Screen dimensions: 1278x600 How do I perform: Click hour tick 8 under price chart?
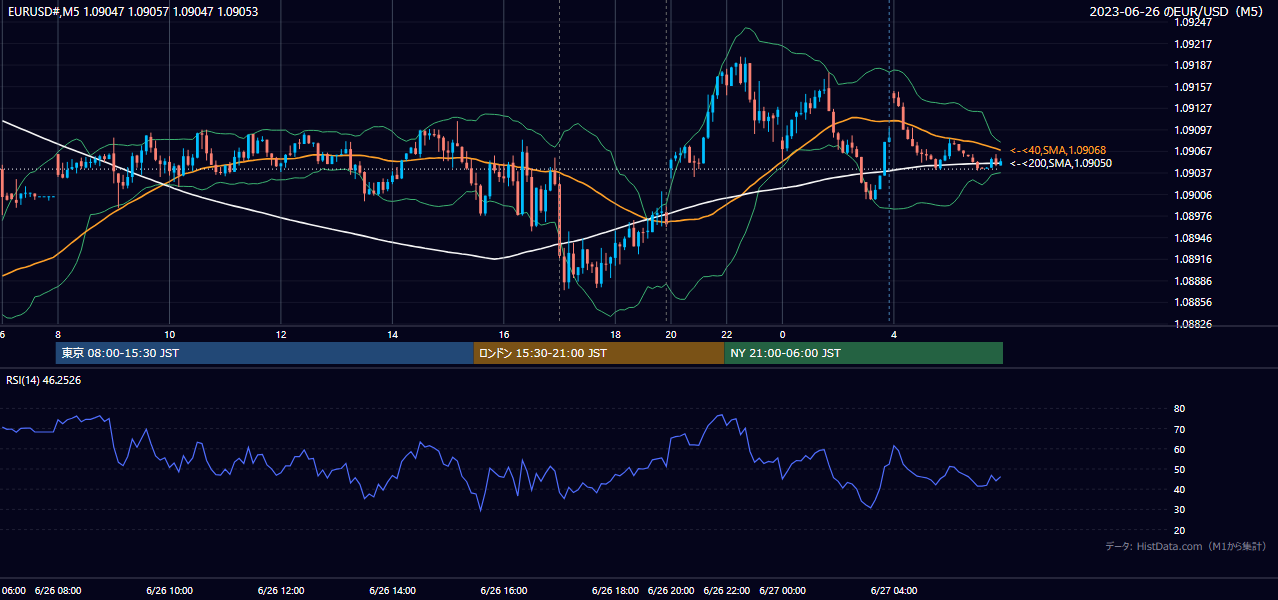tap(58, 335)
